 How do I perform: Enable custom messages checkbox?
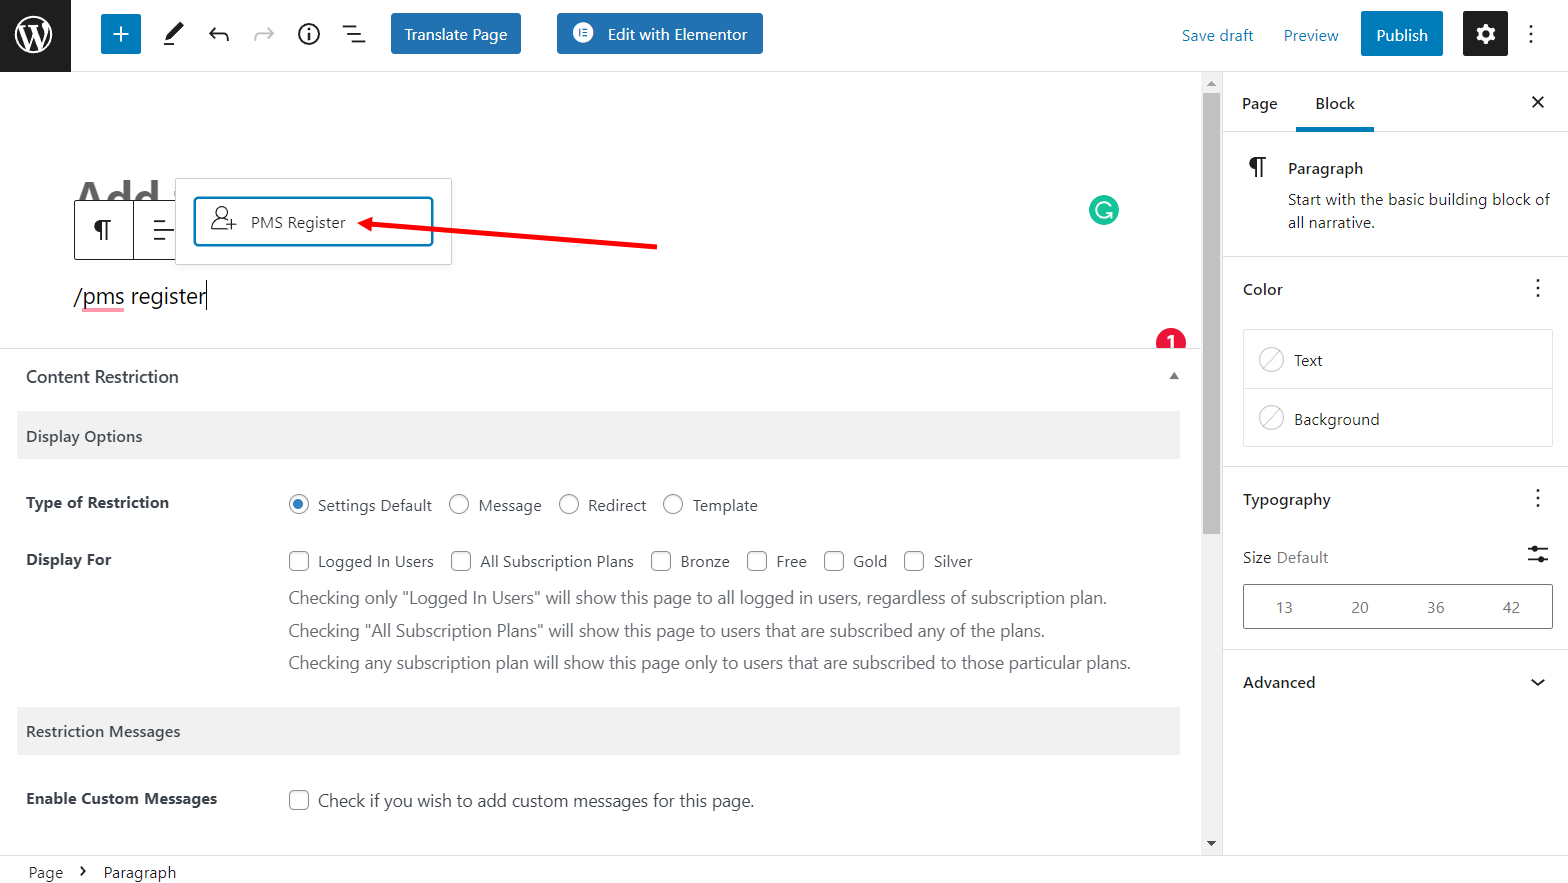pos(299,800)
